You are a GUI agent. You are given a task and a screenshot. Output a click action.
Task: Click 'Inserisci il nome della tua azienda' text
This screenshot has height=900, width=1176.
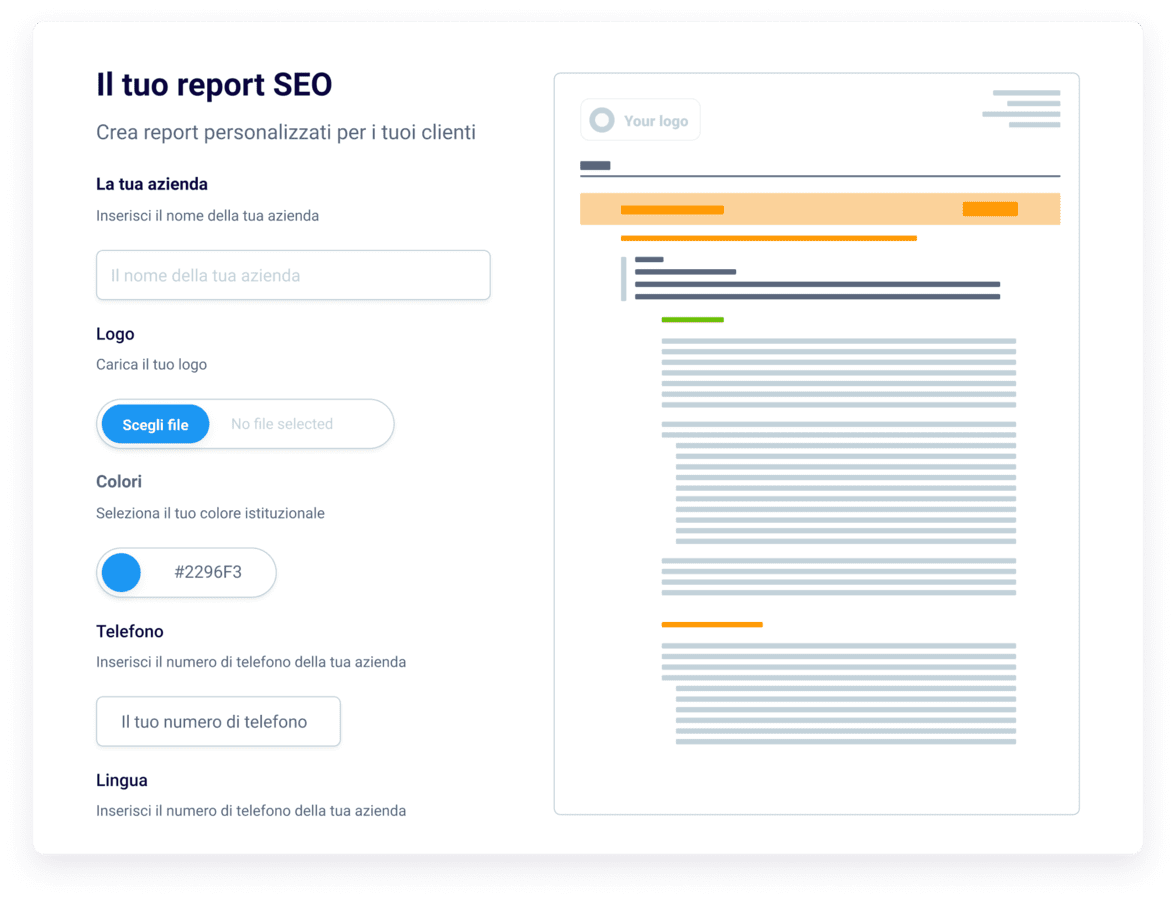coord(207,216)
